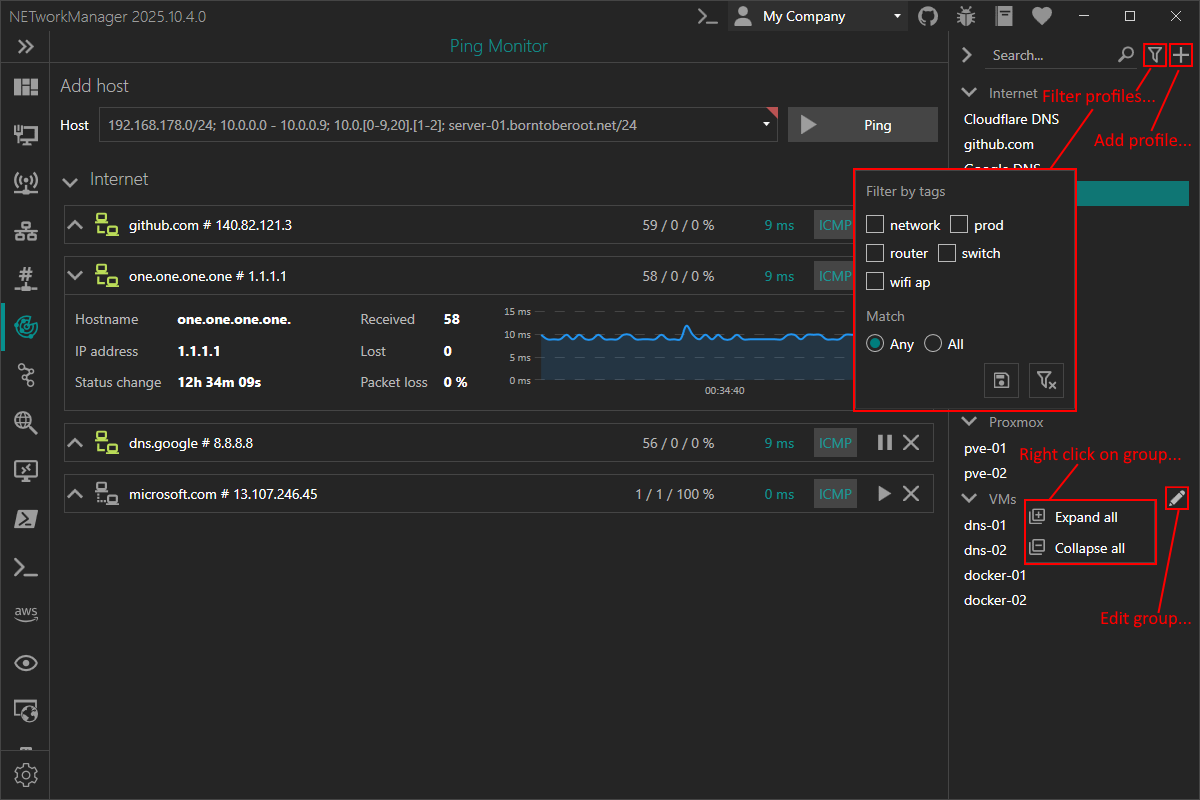Click the report bug icon in titlebar
The width and height of the screenshot is (1200, 800).
pos(965,16)
